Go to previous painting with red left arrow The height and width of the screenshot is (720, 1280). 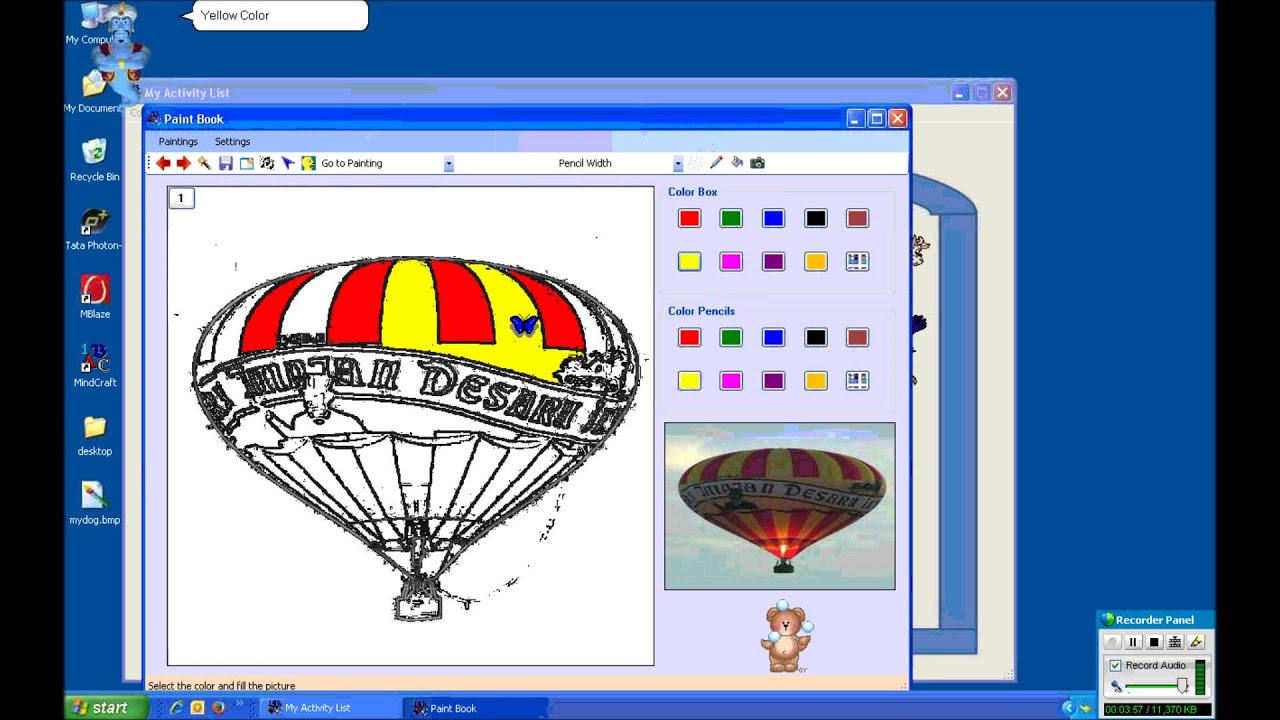click(163, 163)
